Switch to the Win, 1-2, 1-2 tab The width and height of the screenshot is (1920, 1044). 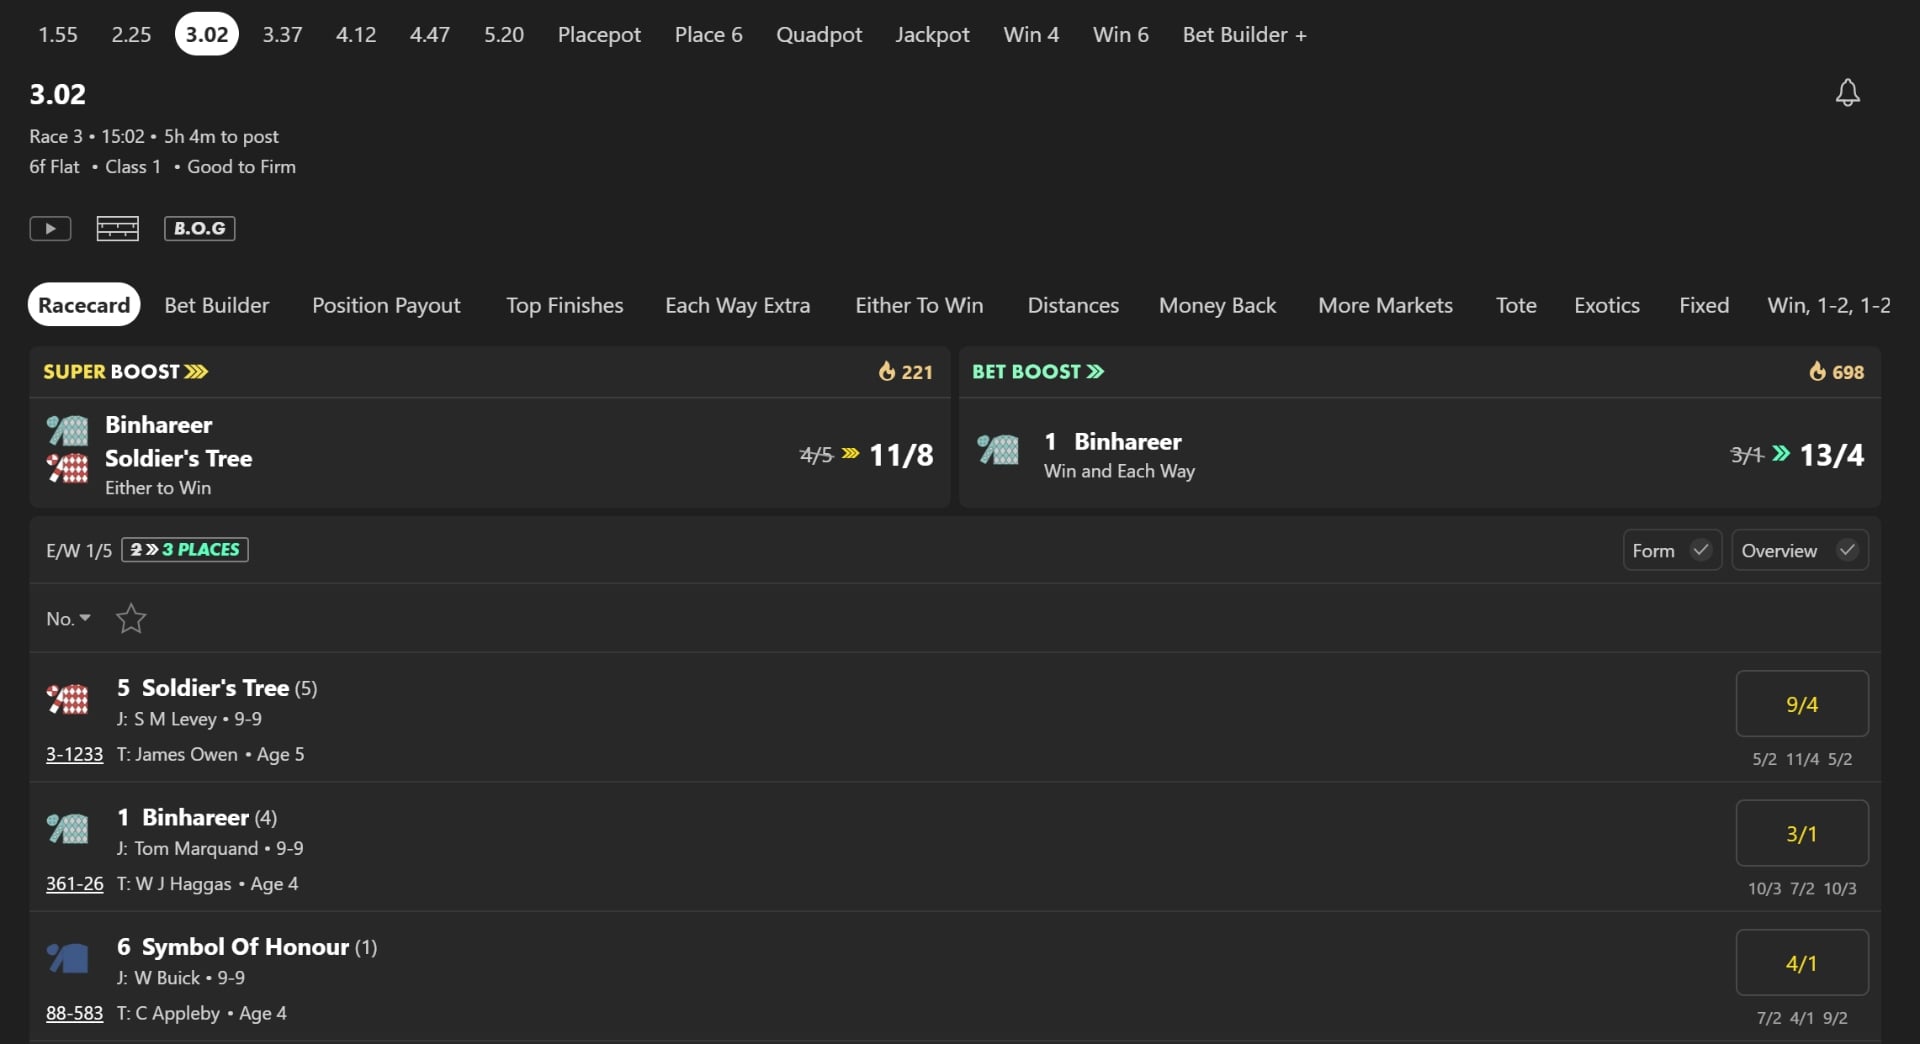(x=1829, y=305)
